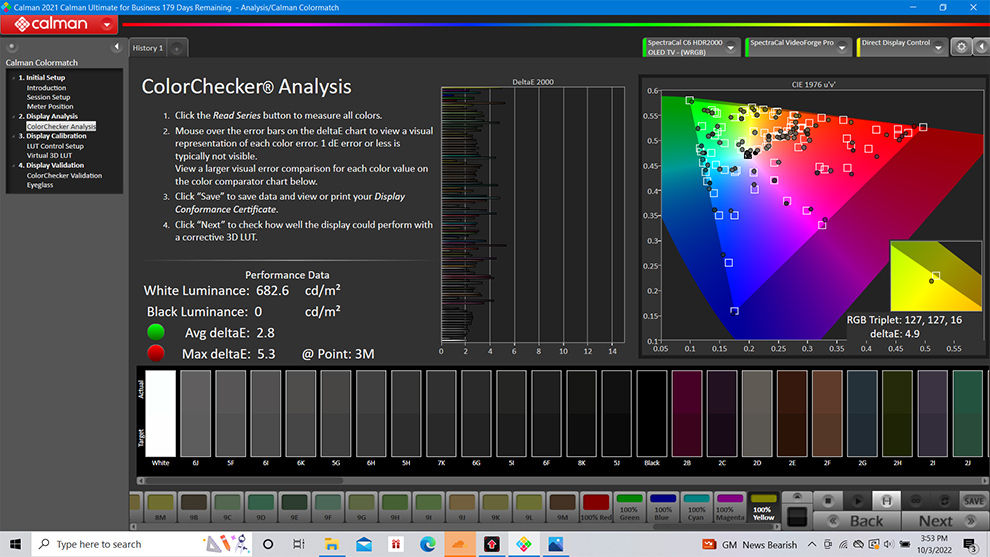
Task: Open the Windows Start menu
Action: 15,544
